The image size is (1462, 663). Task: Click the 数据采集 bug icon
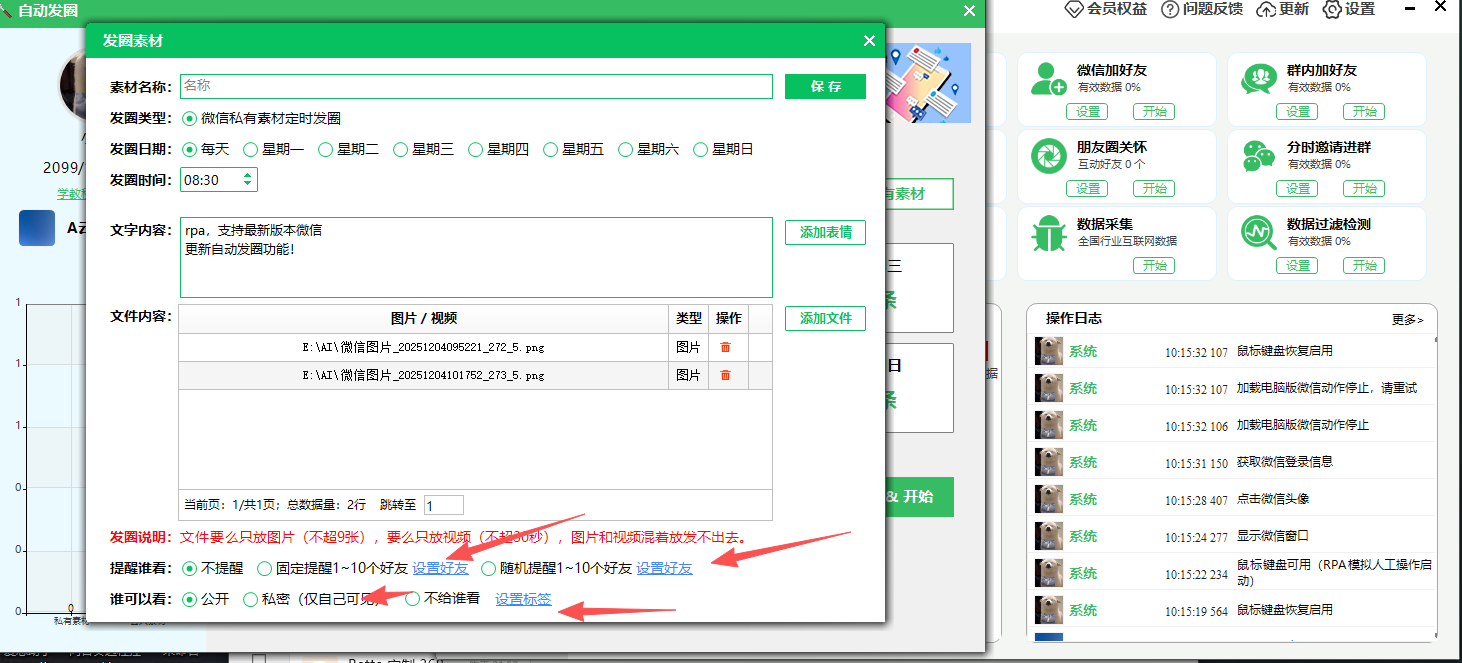pos(1046,236)
